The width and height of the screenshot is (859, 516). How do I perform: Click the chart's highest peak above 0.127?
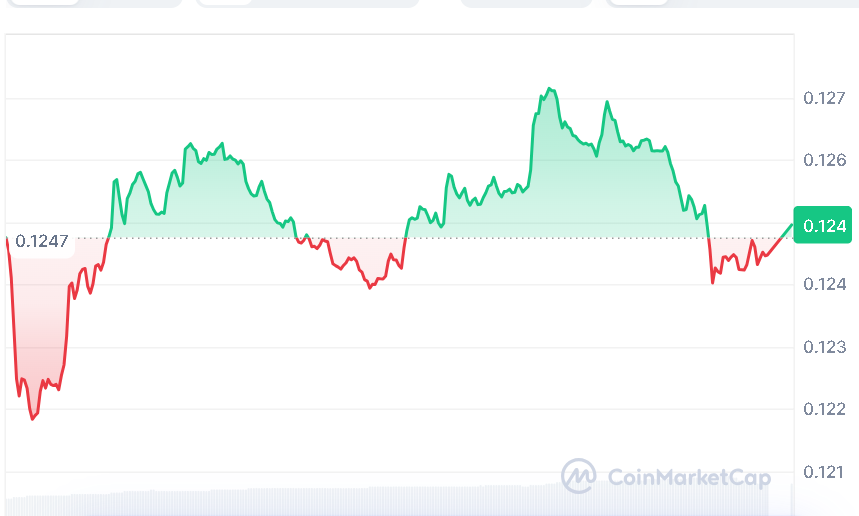549,89
